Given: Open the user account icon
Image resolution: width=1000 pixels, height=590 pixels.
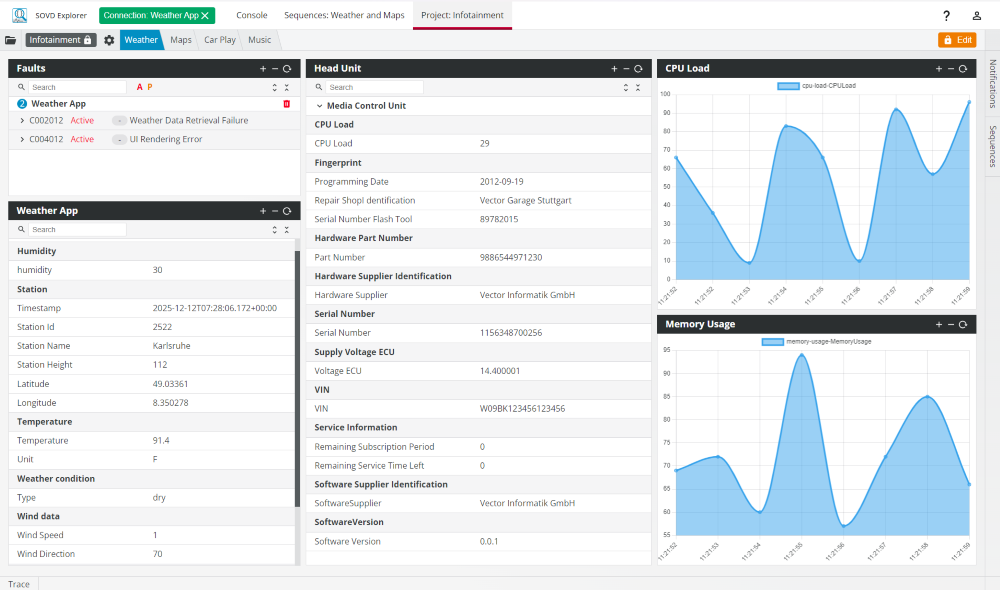Looking at the screenshot, I should click(976, 16).
